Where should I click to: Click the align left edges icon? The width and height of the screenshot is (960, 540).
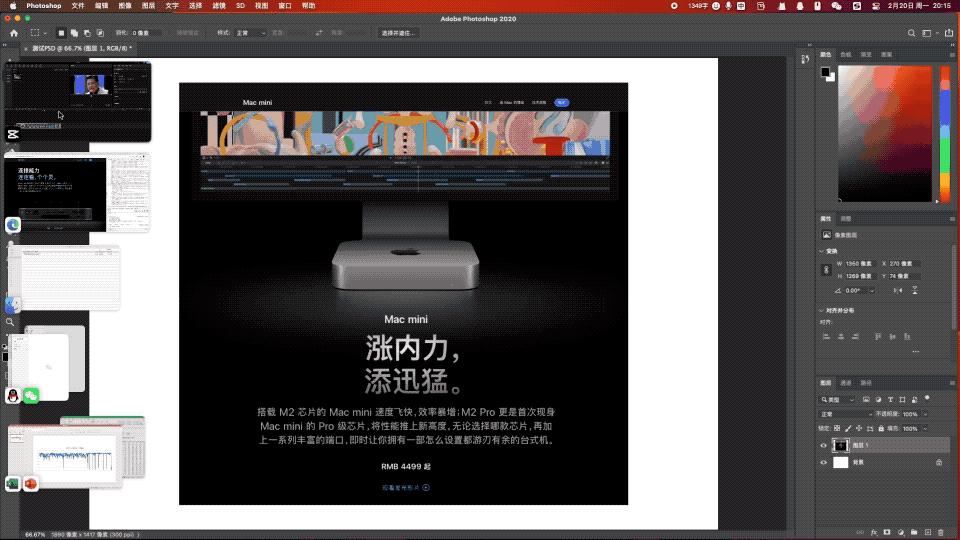(826, 336)
